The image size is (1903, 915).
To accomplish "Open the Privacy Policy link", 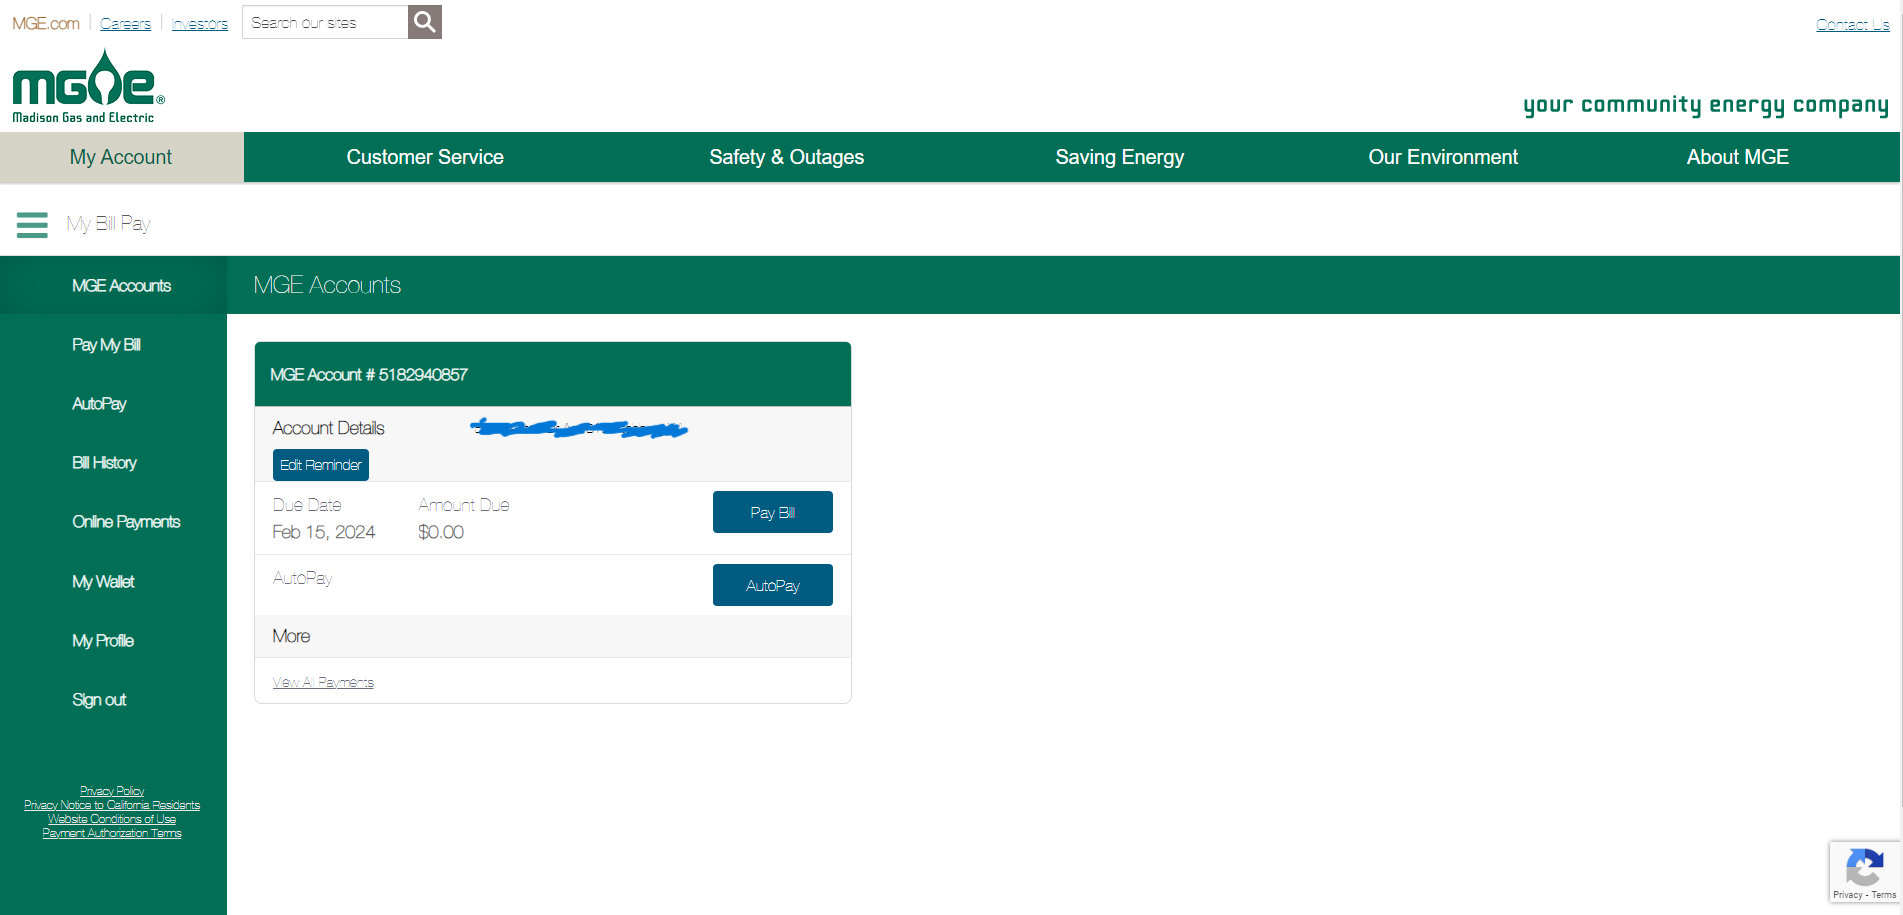I will [x=112, y=791].
